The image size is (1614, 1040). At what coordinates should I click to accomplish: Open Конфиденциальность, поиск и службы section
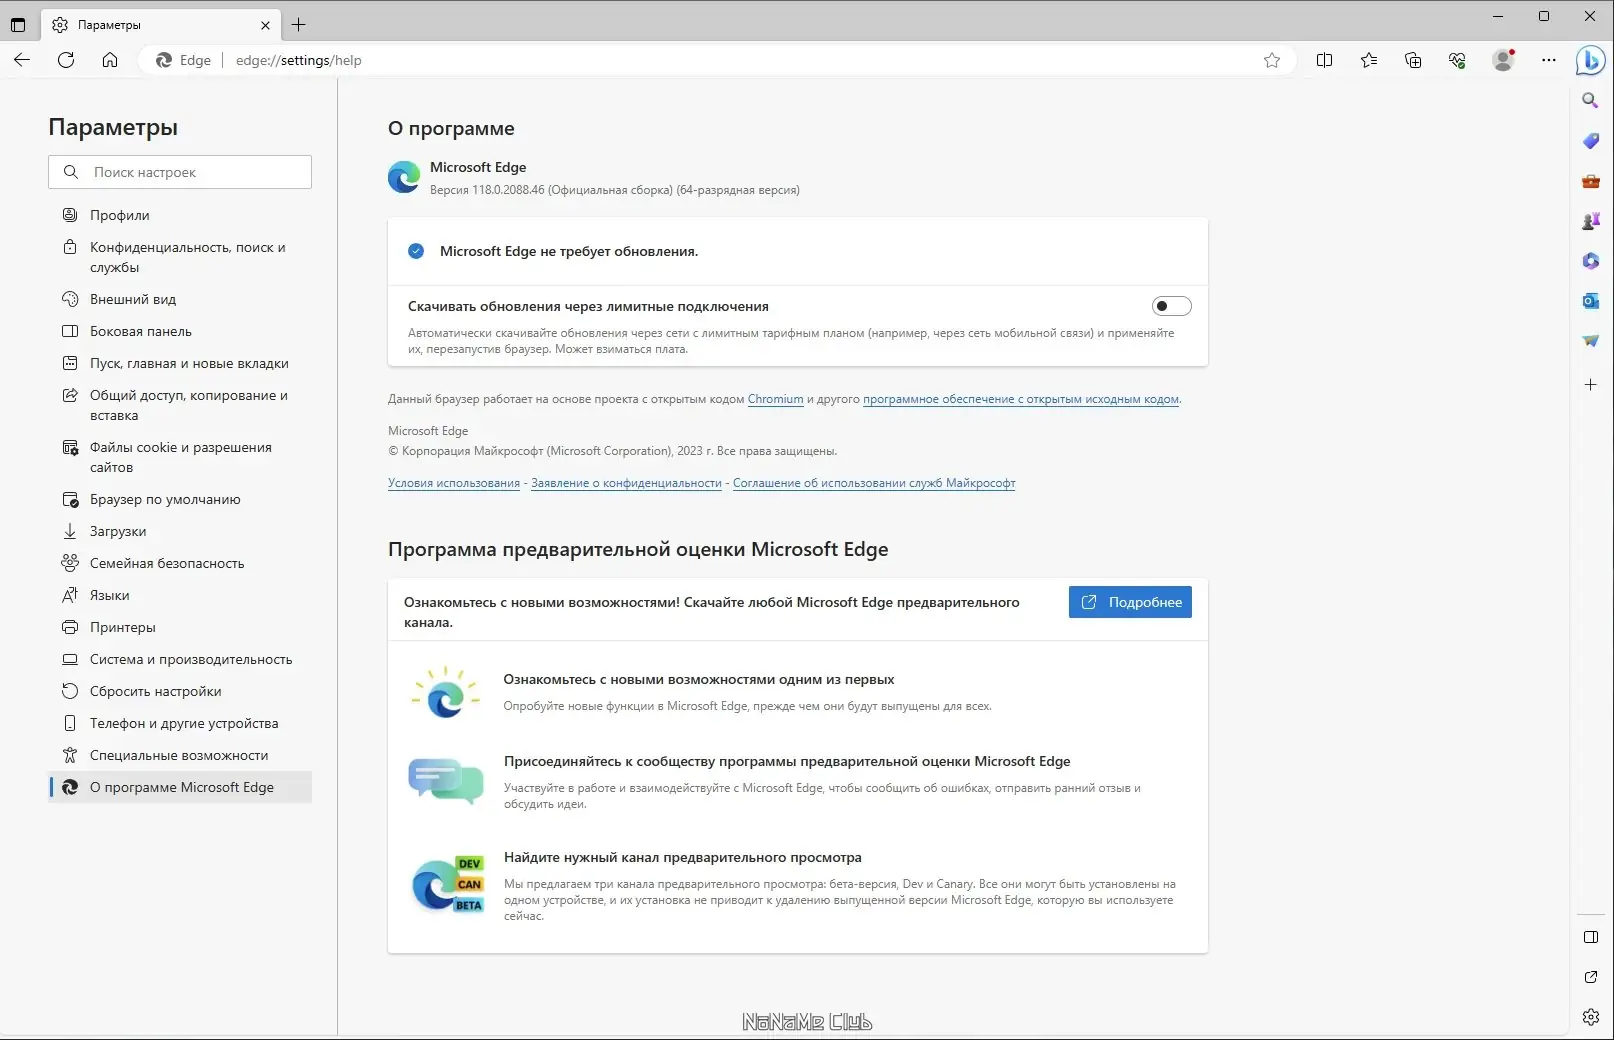(x=180, y=257)
